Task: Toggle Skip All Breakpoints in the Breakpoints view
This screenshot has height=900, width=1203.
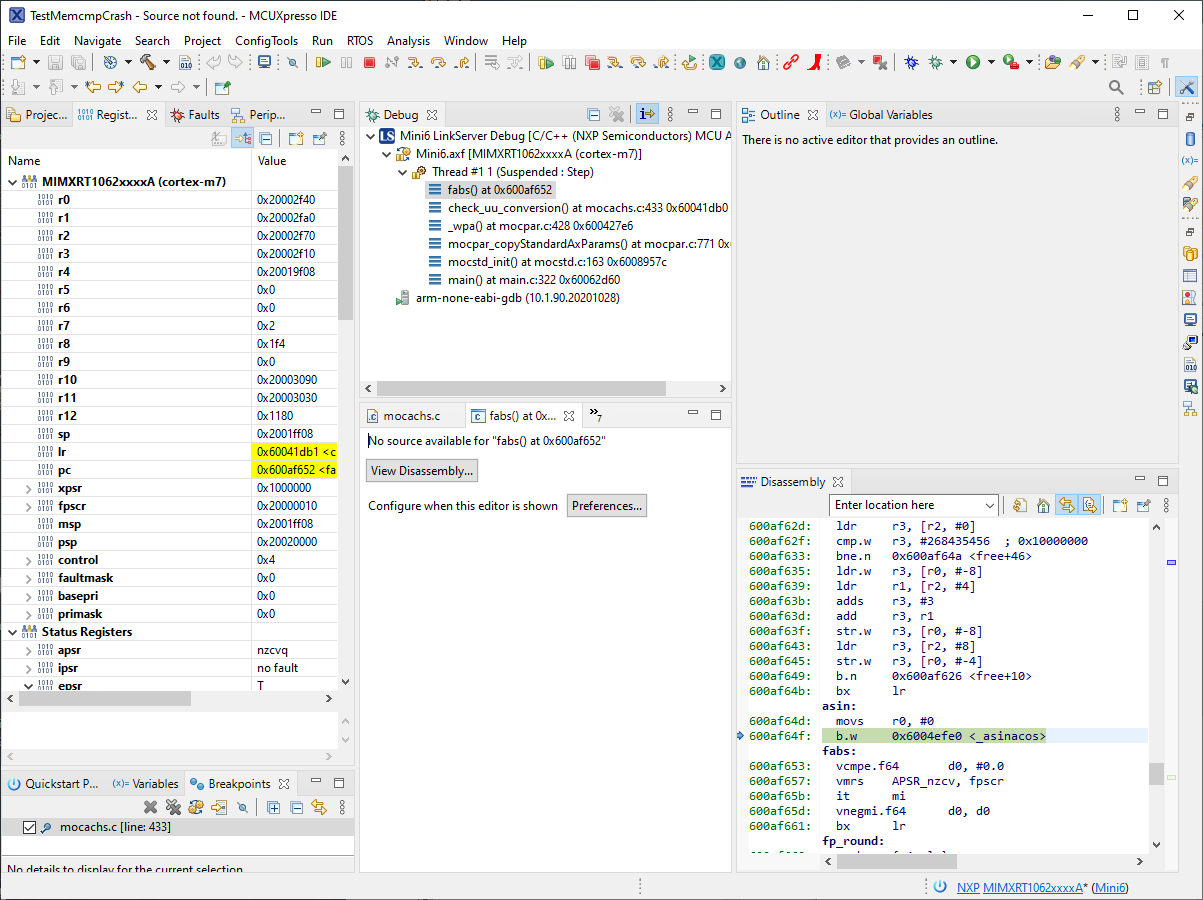Action: (243, 807)
